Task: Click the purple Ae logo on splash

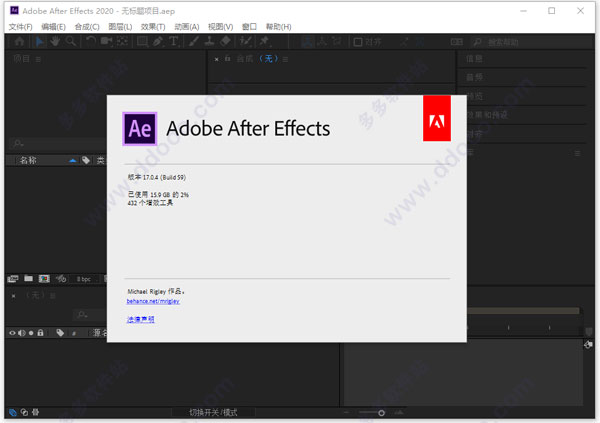Action: click(x=140, y=129)
